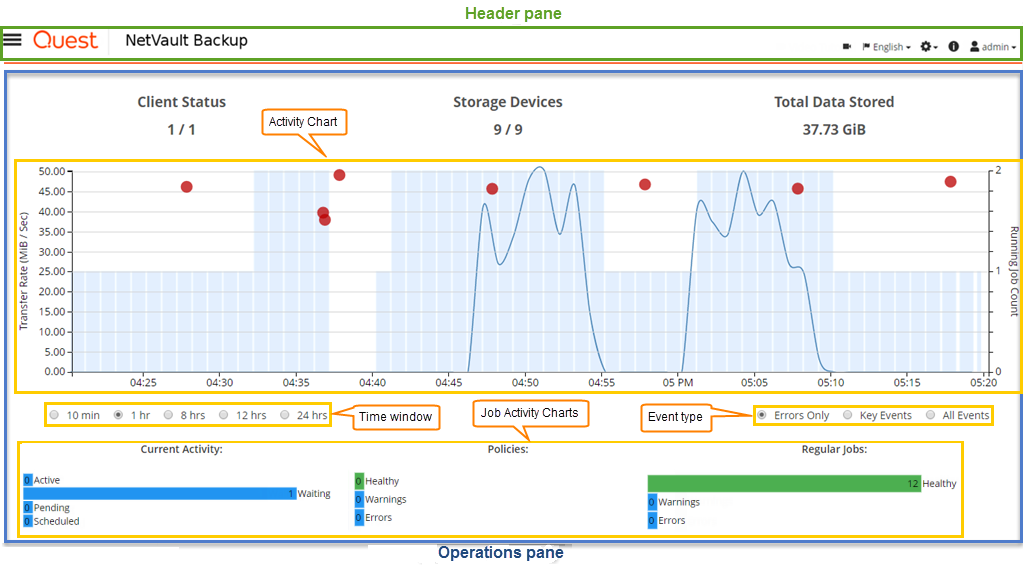The width and height of the screenshot is (1023, 565).
Task: Click Policies Errors count
Action: (x=359, y=518)
